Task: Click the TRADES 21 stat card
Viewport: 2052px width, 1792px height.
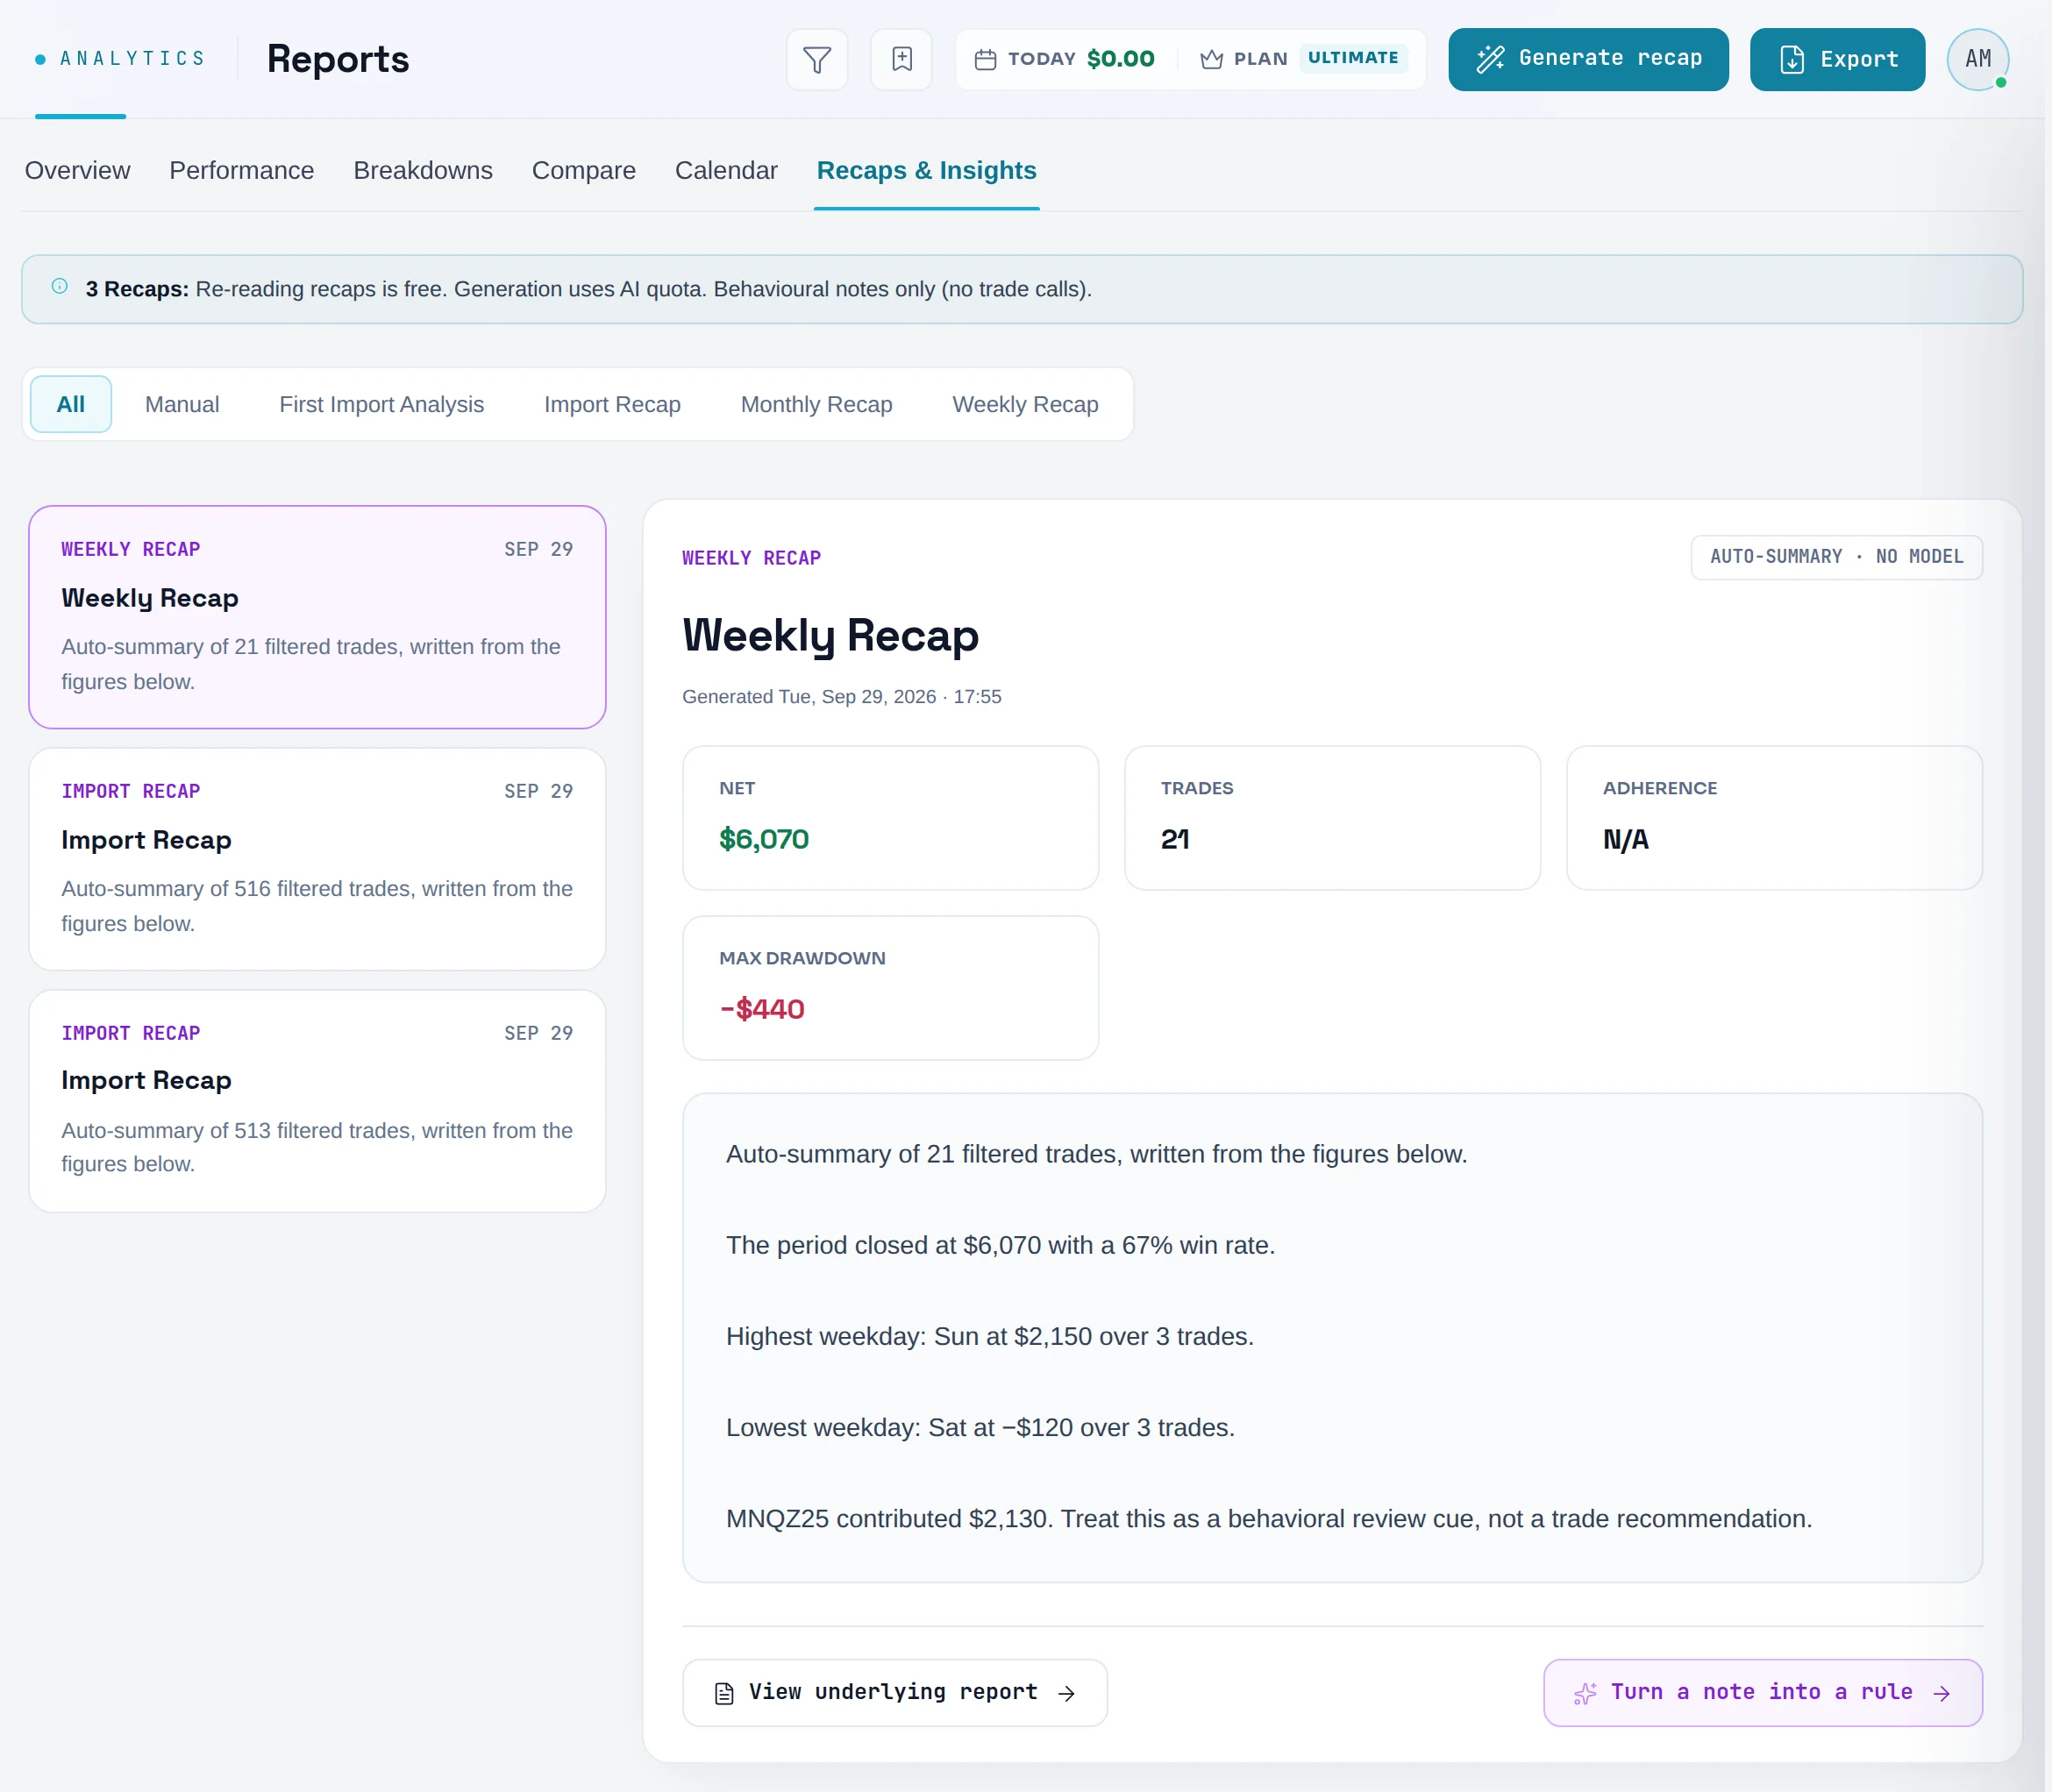Action: click(x=1332, y=818)
